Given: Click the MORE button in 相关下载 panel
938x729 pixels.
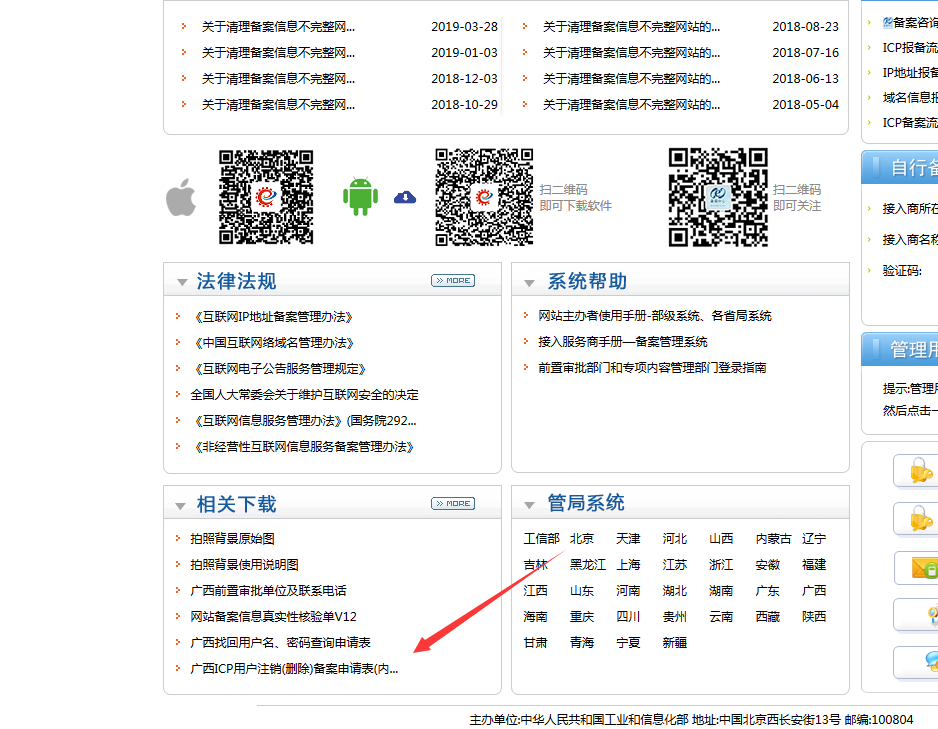Looking at the screenshot, I should point(453,504).
